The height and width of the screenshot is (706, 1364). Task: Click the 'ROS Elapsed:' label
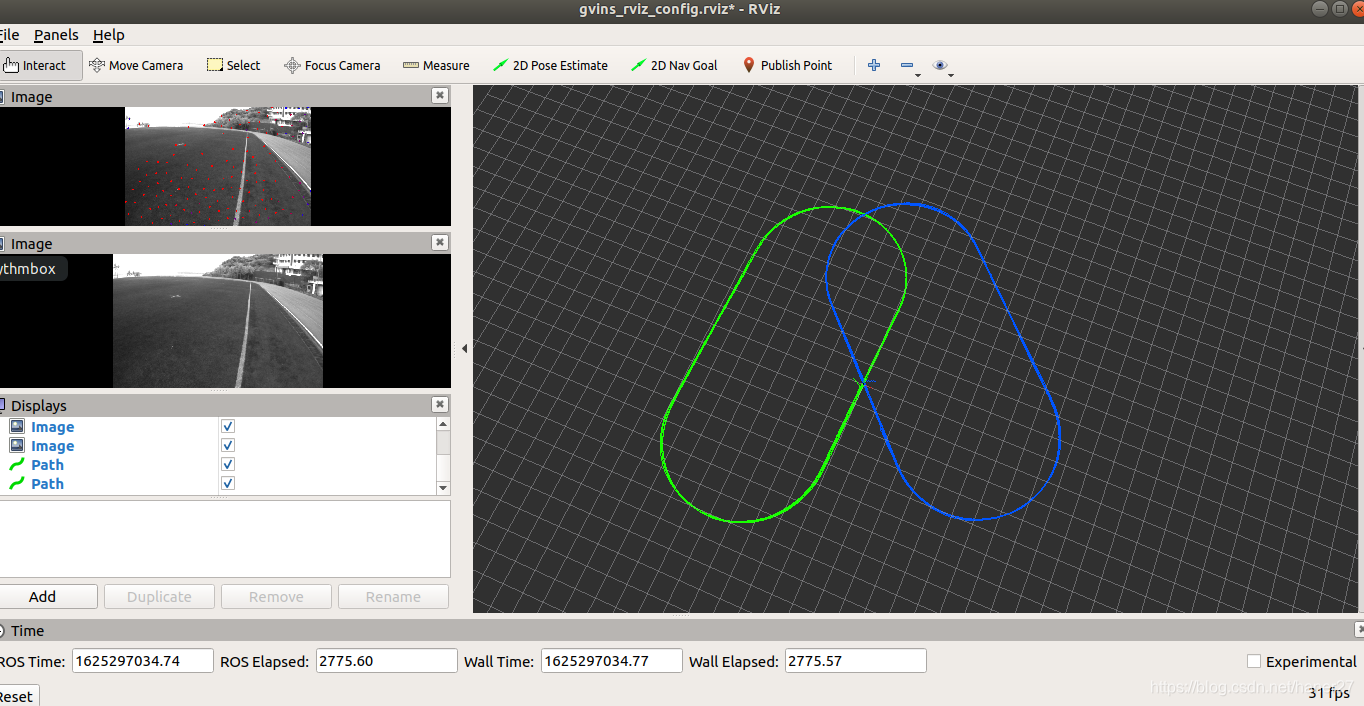click(265, 661)
